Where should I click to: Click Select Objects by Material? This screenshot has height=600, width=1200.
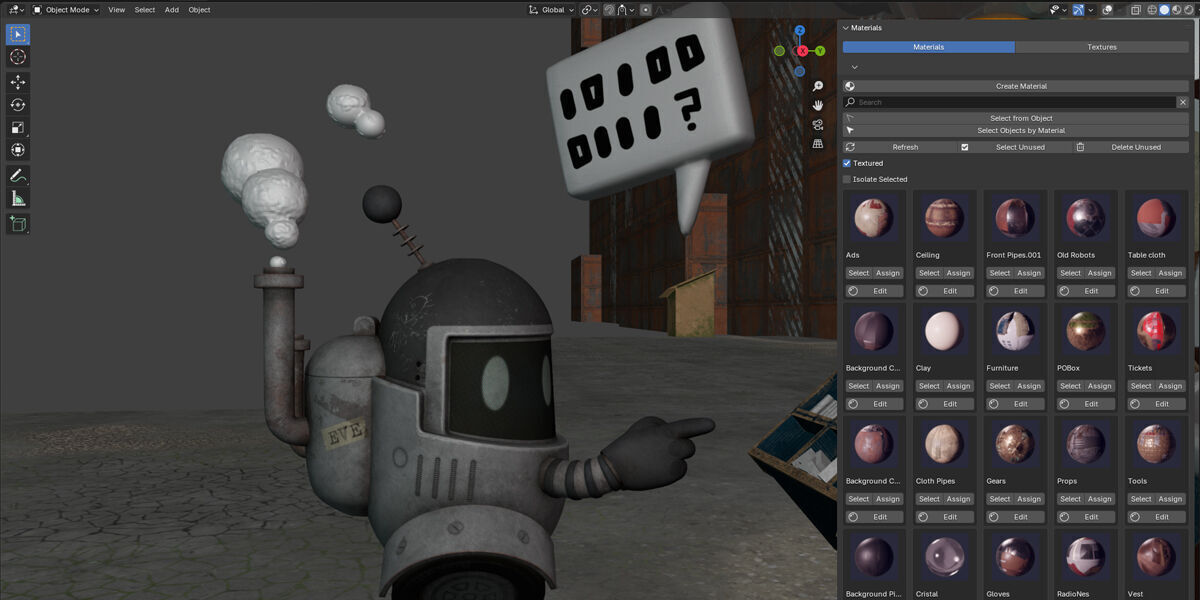[x=1016, y=130]
